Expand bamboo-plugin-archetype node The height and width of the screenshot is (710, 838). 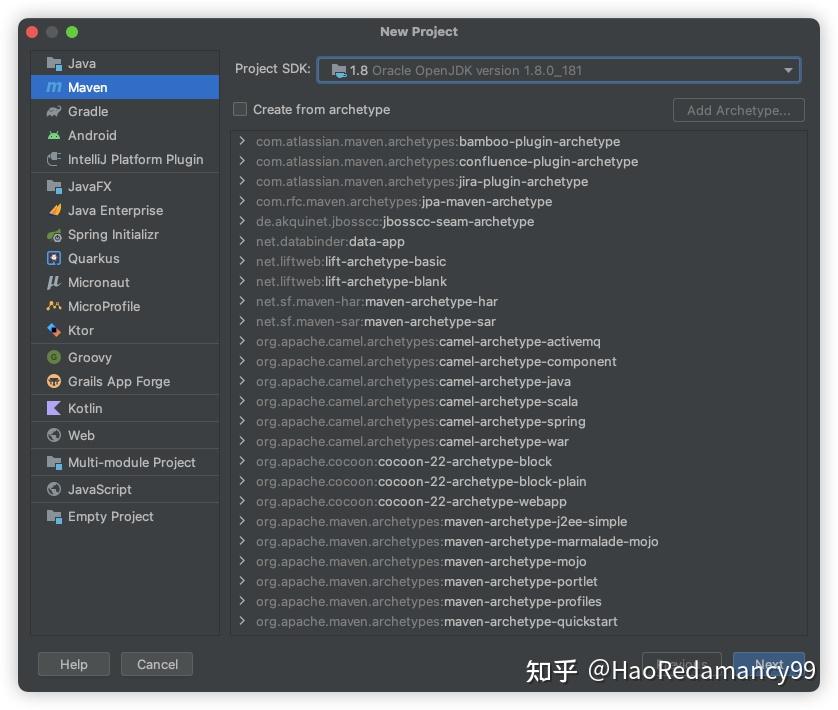click(x=243, y=141)
